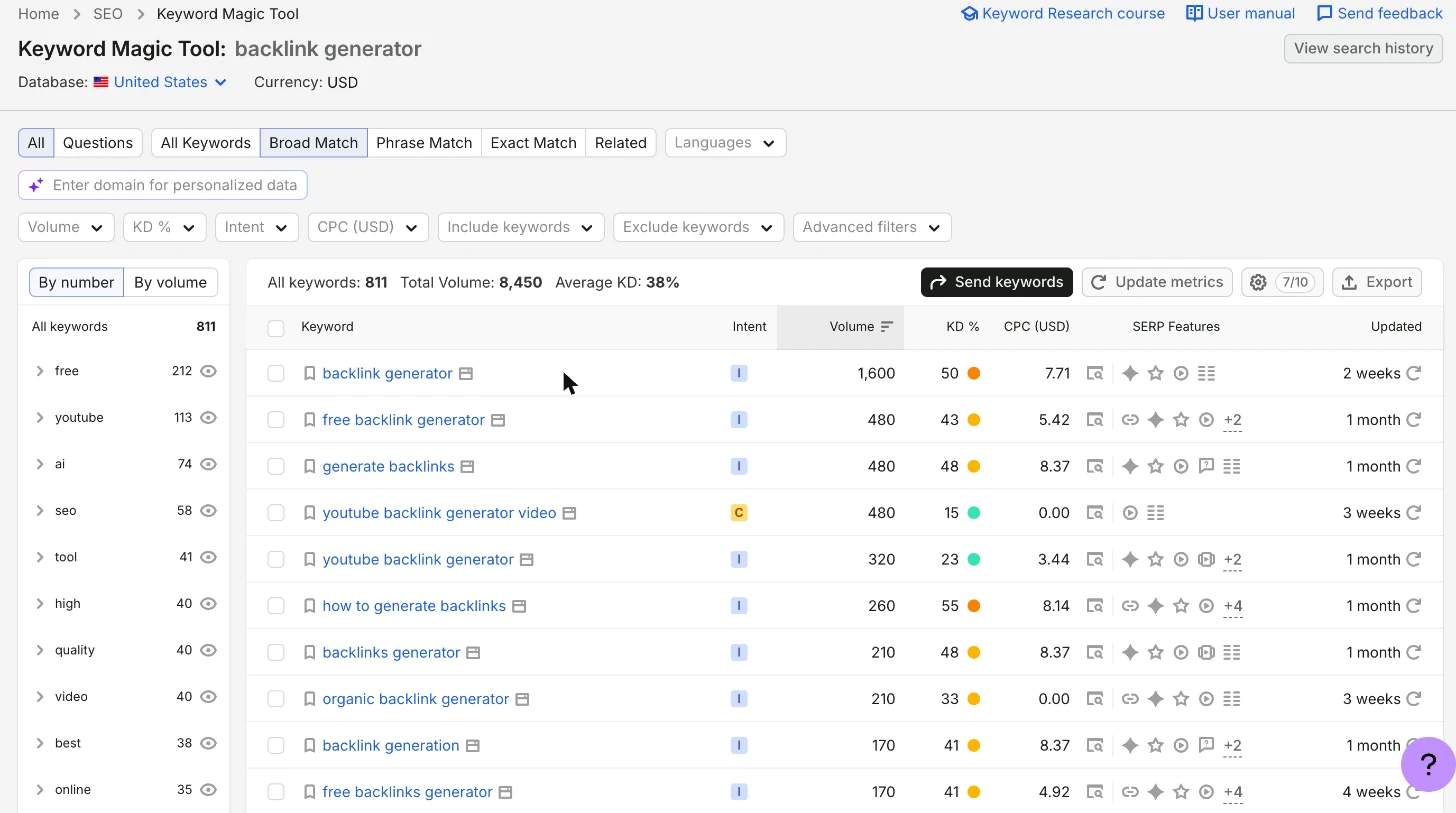1456x813 pixels.
Task: Switch to the Questions tab
Action: pyautogui.click(x=98, y=143)
